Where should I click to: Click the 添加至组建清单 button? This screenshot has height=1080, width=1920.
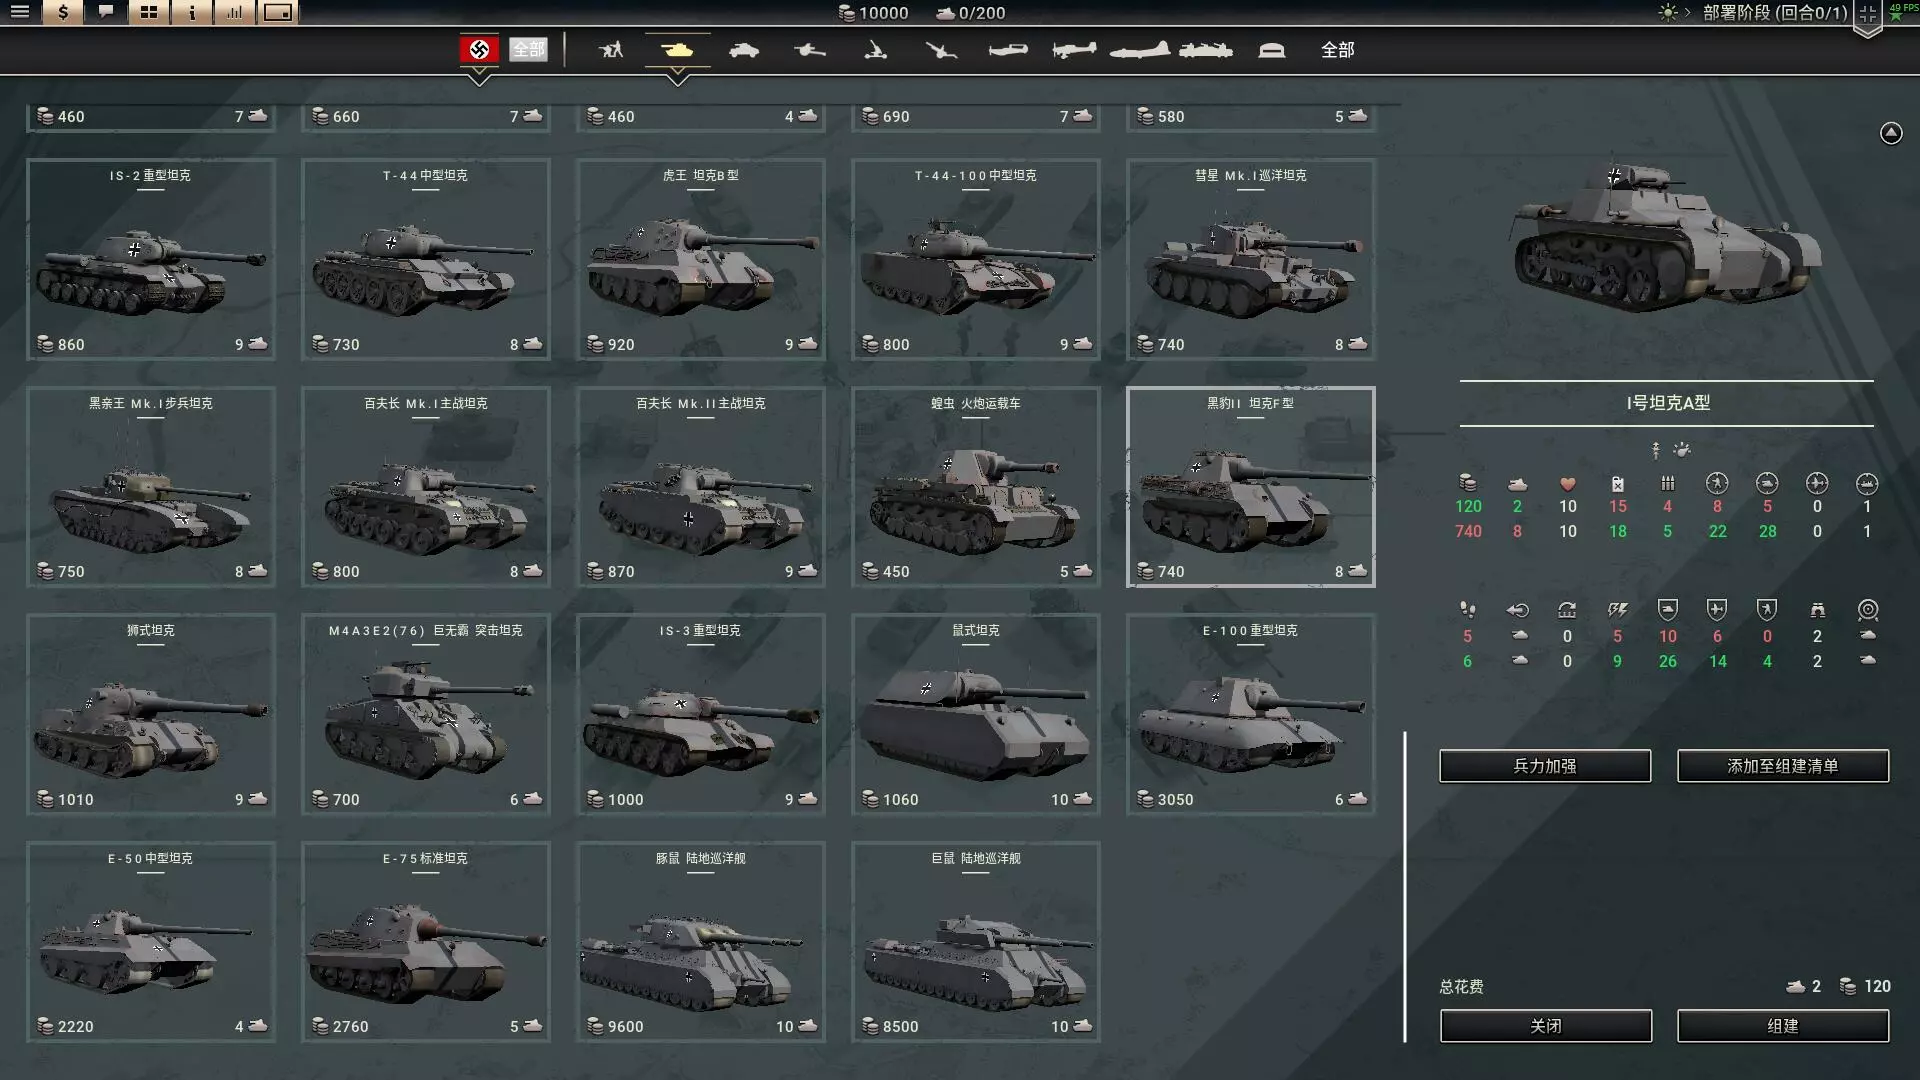pyautogui.click(x=1782, y=766)
